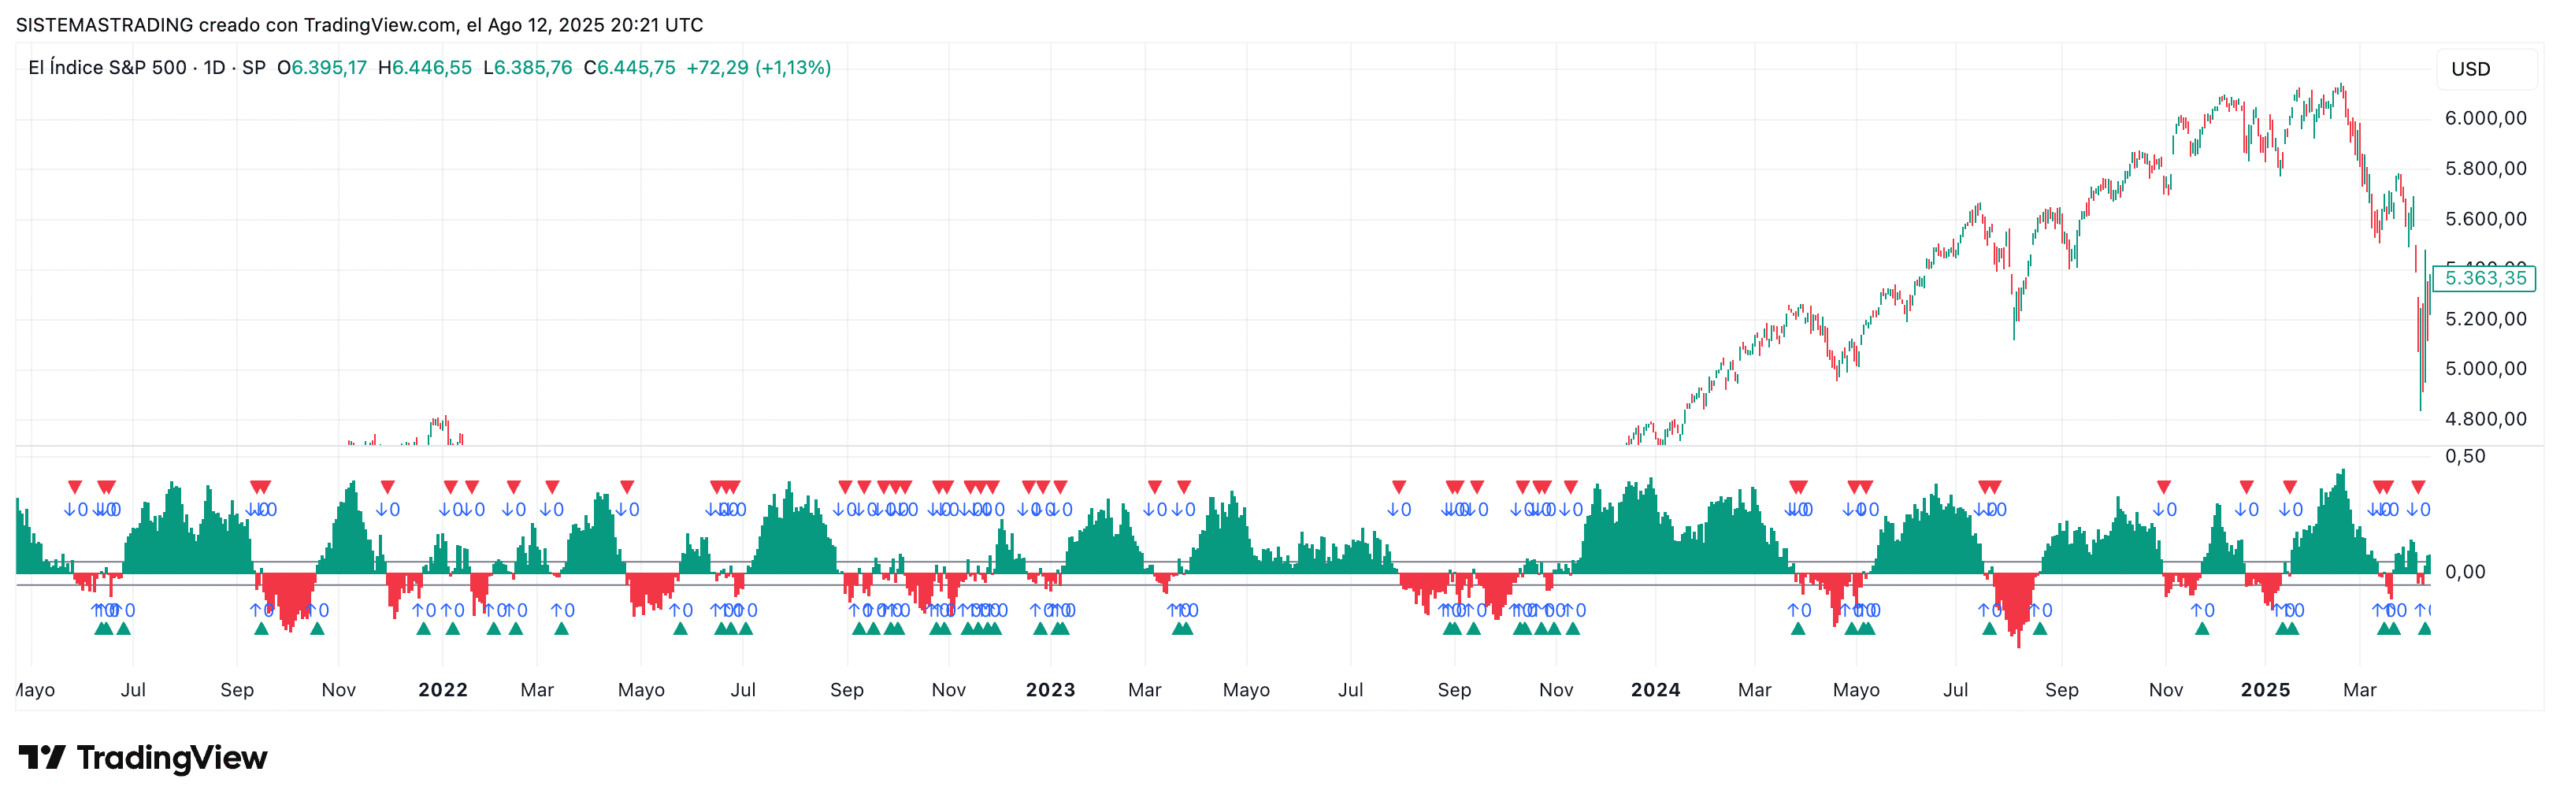Click the 1D interval label in the legend
Image resolution: width=2560 pixels, height=805 pixels.
214,68
